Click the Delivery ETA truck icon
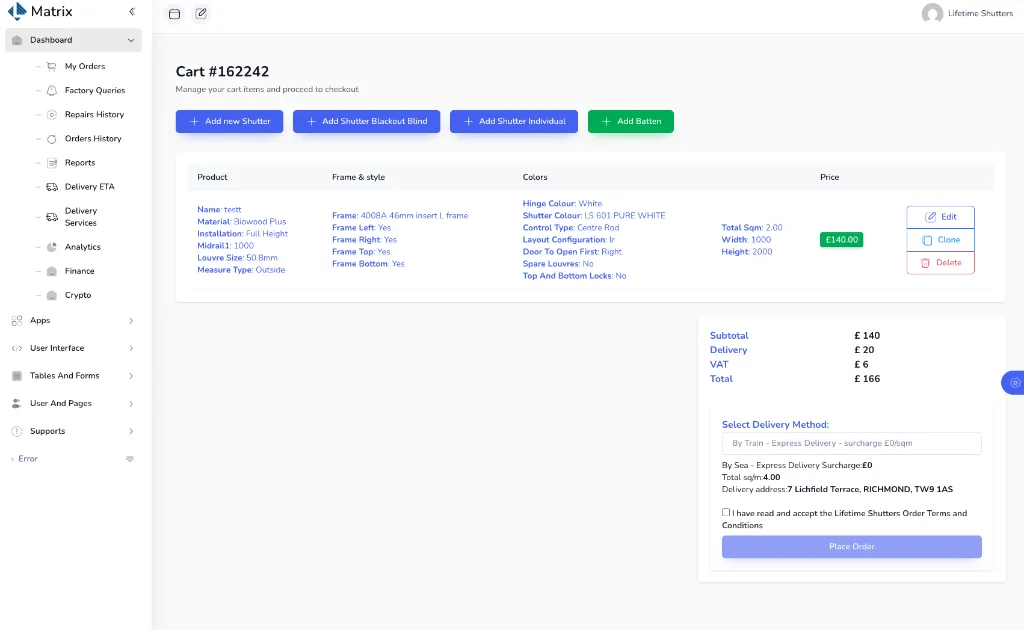 point(52,187)
